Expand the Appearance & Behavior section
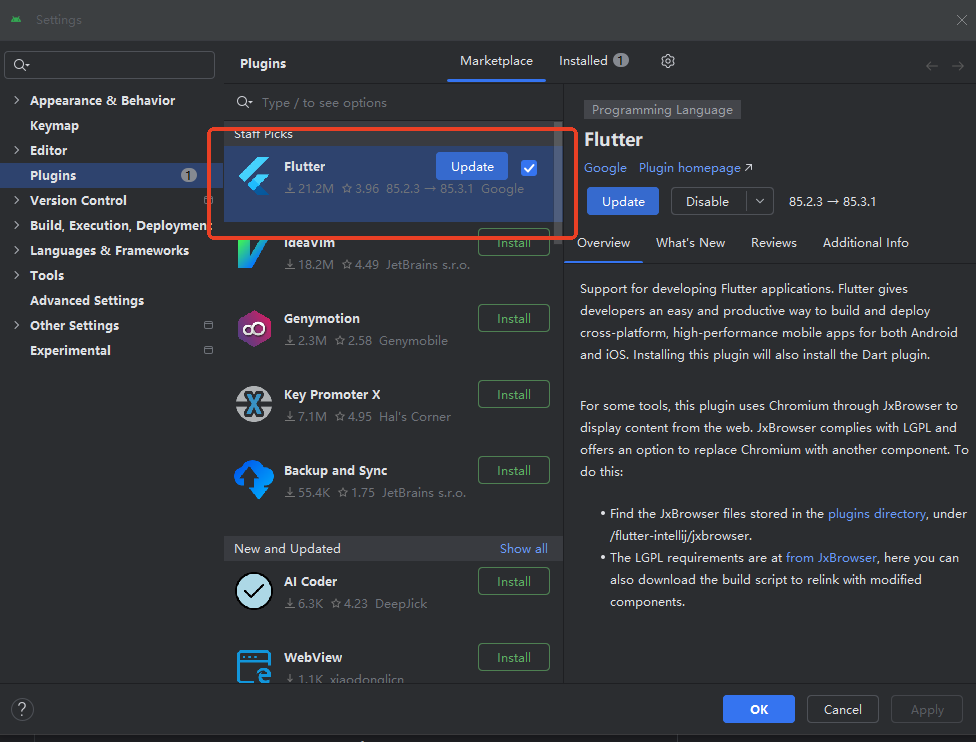This screenshot has height=742, width=976. click(x=16, y=101)
